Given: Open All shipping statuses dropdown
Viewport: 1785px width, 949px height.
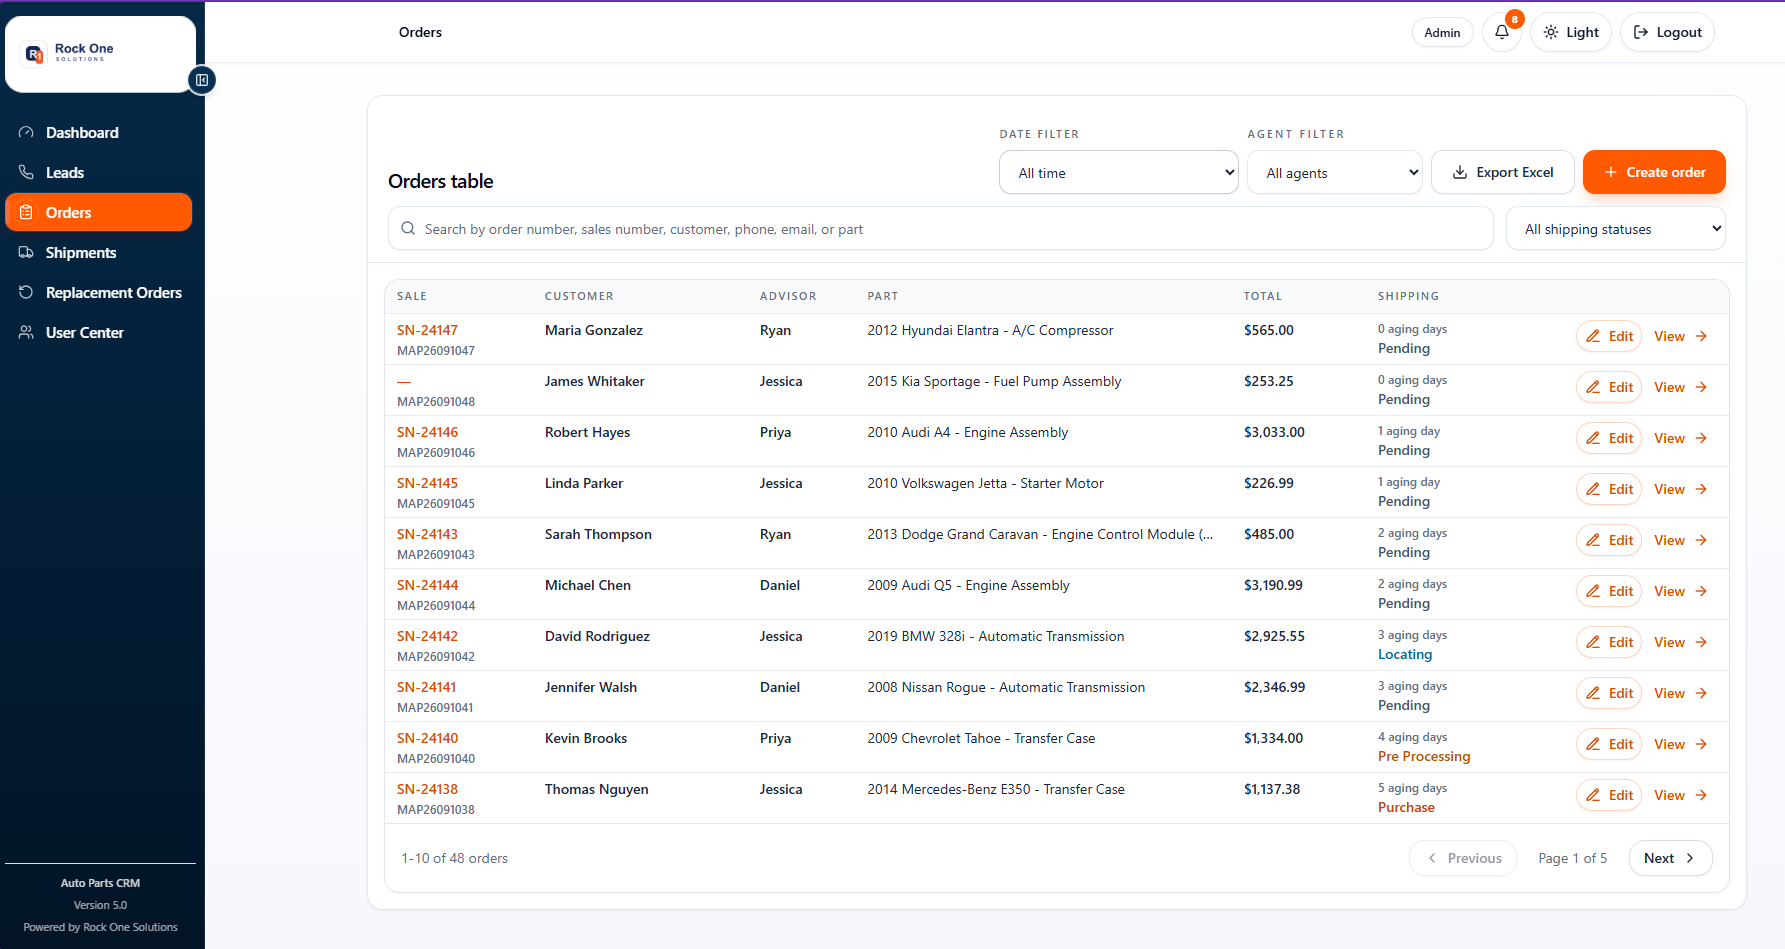Looking at the screenshot, I should (1615, 229).
